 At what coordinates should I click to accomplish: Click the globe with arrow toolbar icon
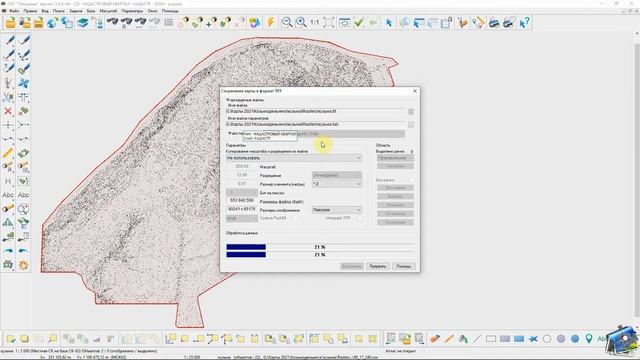coord(52,22)
